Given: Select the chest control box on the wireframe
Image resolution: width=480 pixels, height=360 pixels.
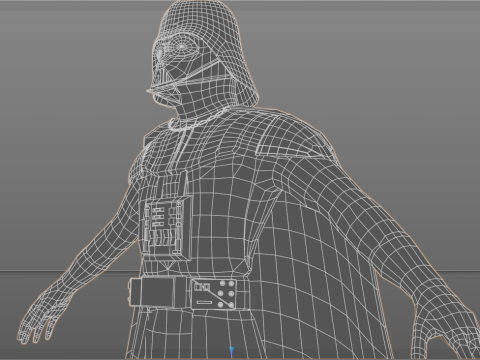Looking at the screenshot, I should (167, 228).
